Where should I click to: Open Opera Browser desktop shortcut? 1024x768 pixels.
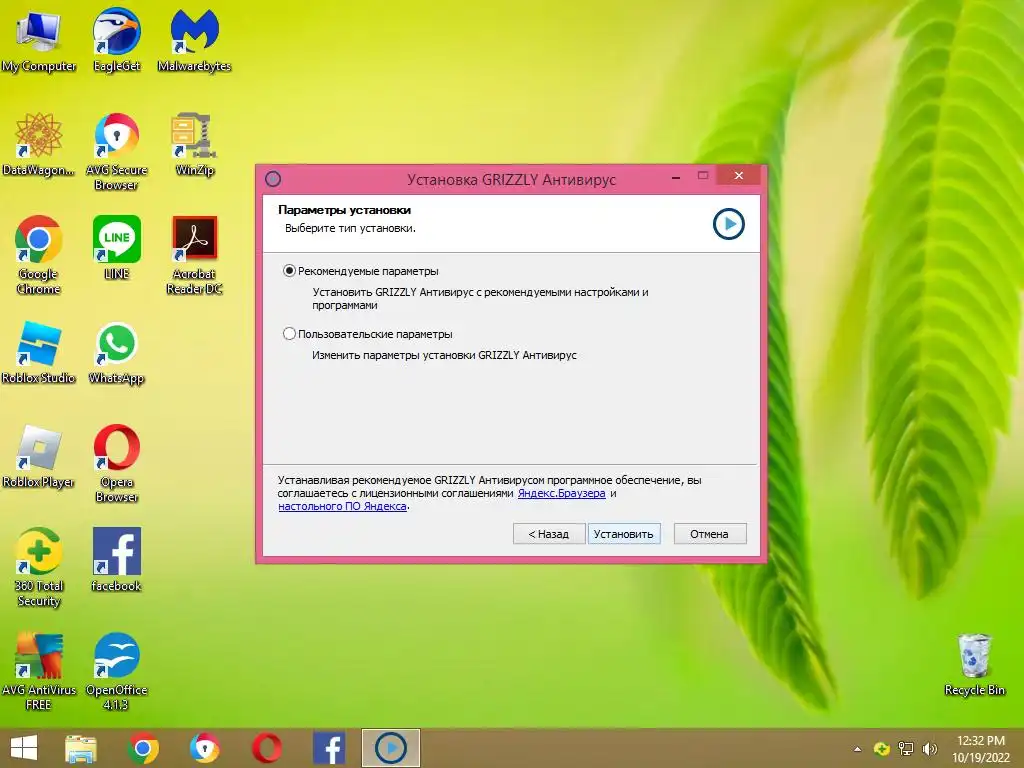click(x=117, y=464)
